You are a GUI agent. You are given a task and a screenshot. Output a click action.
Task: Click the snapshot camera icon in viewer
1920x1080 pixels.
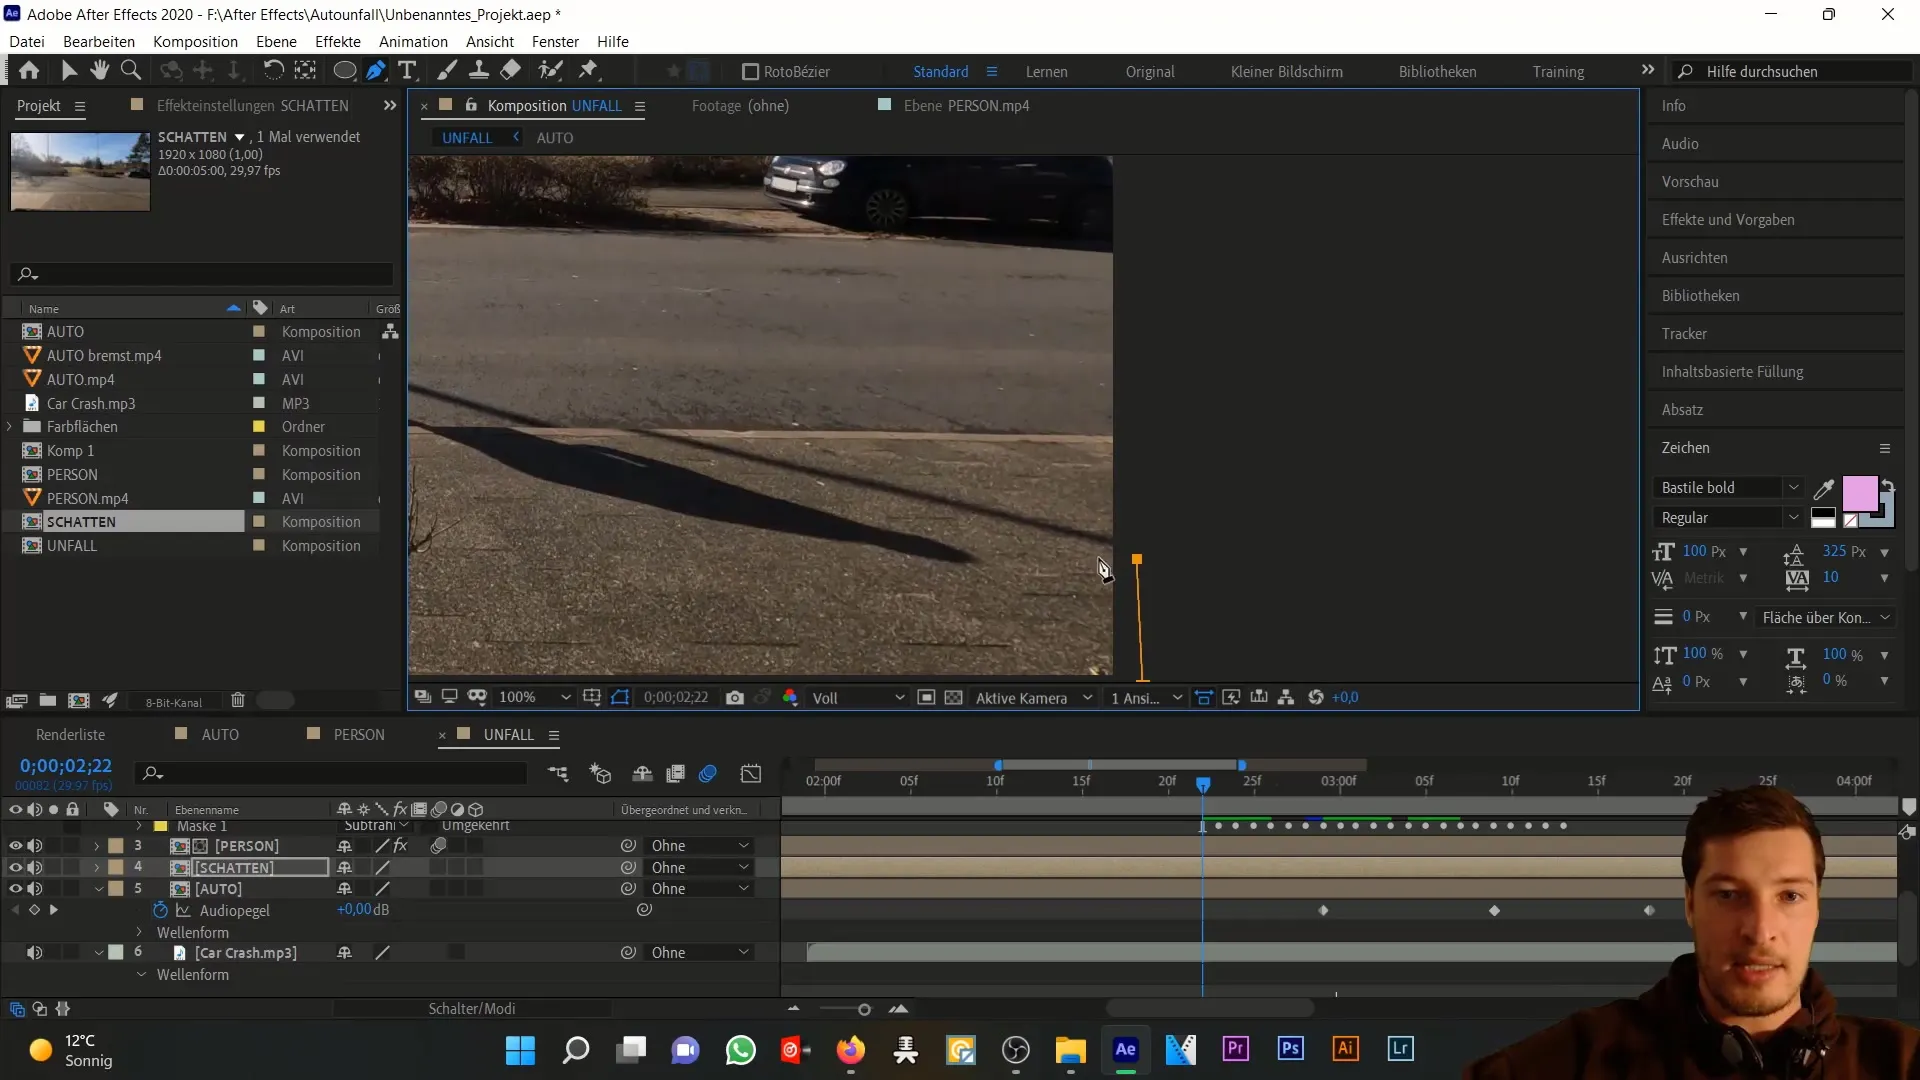735,698
